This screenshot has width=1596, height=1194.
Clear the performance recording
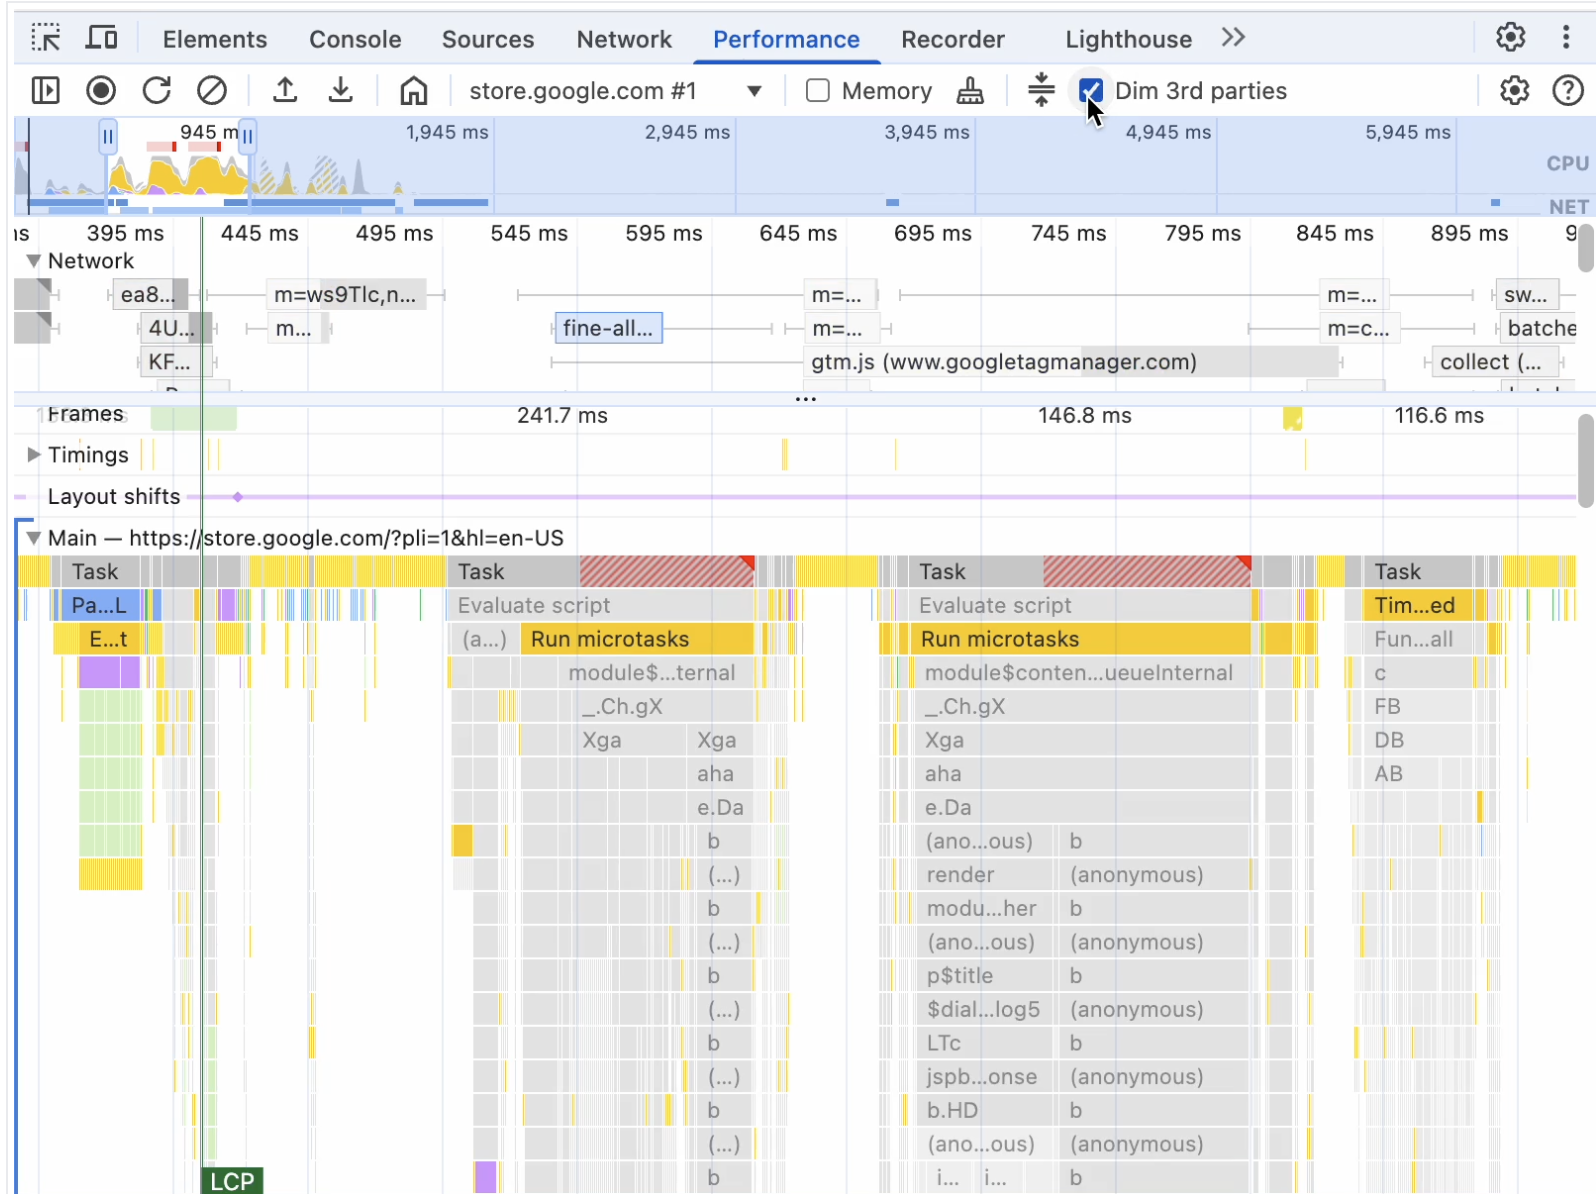(x=212, y=91)
